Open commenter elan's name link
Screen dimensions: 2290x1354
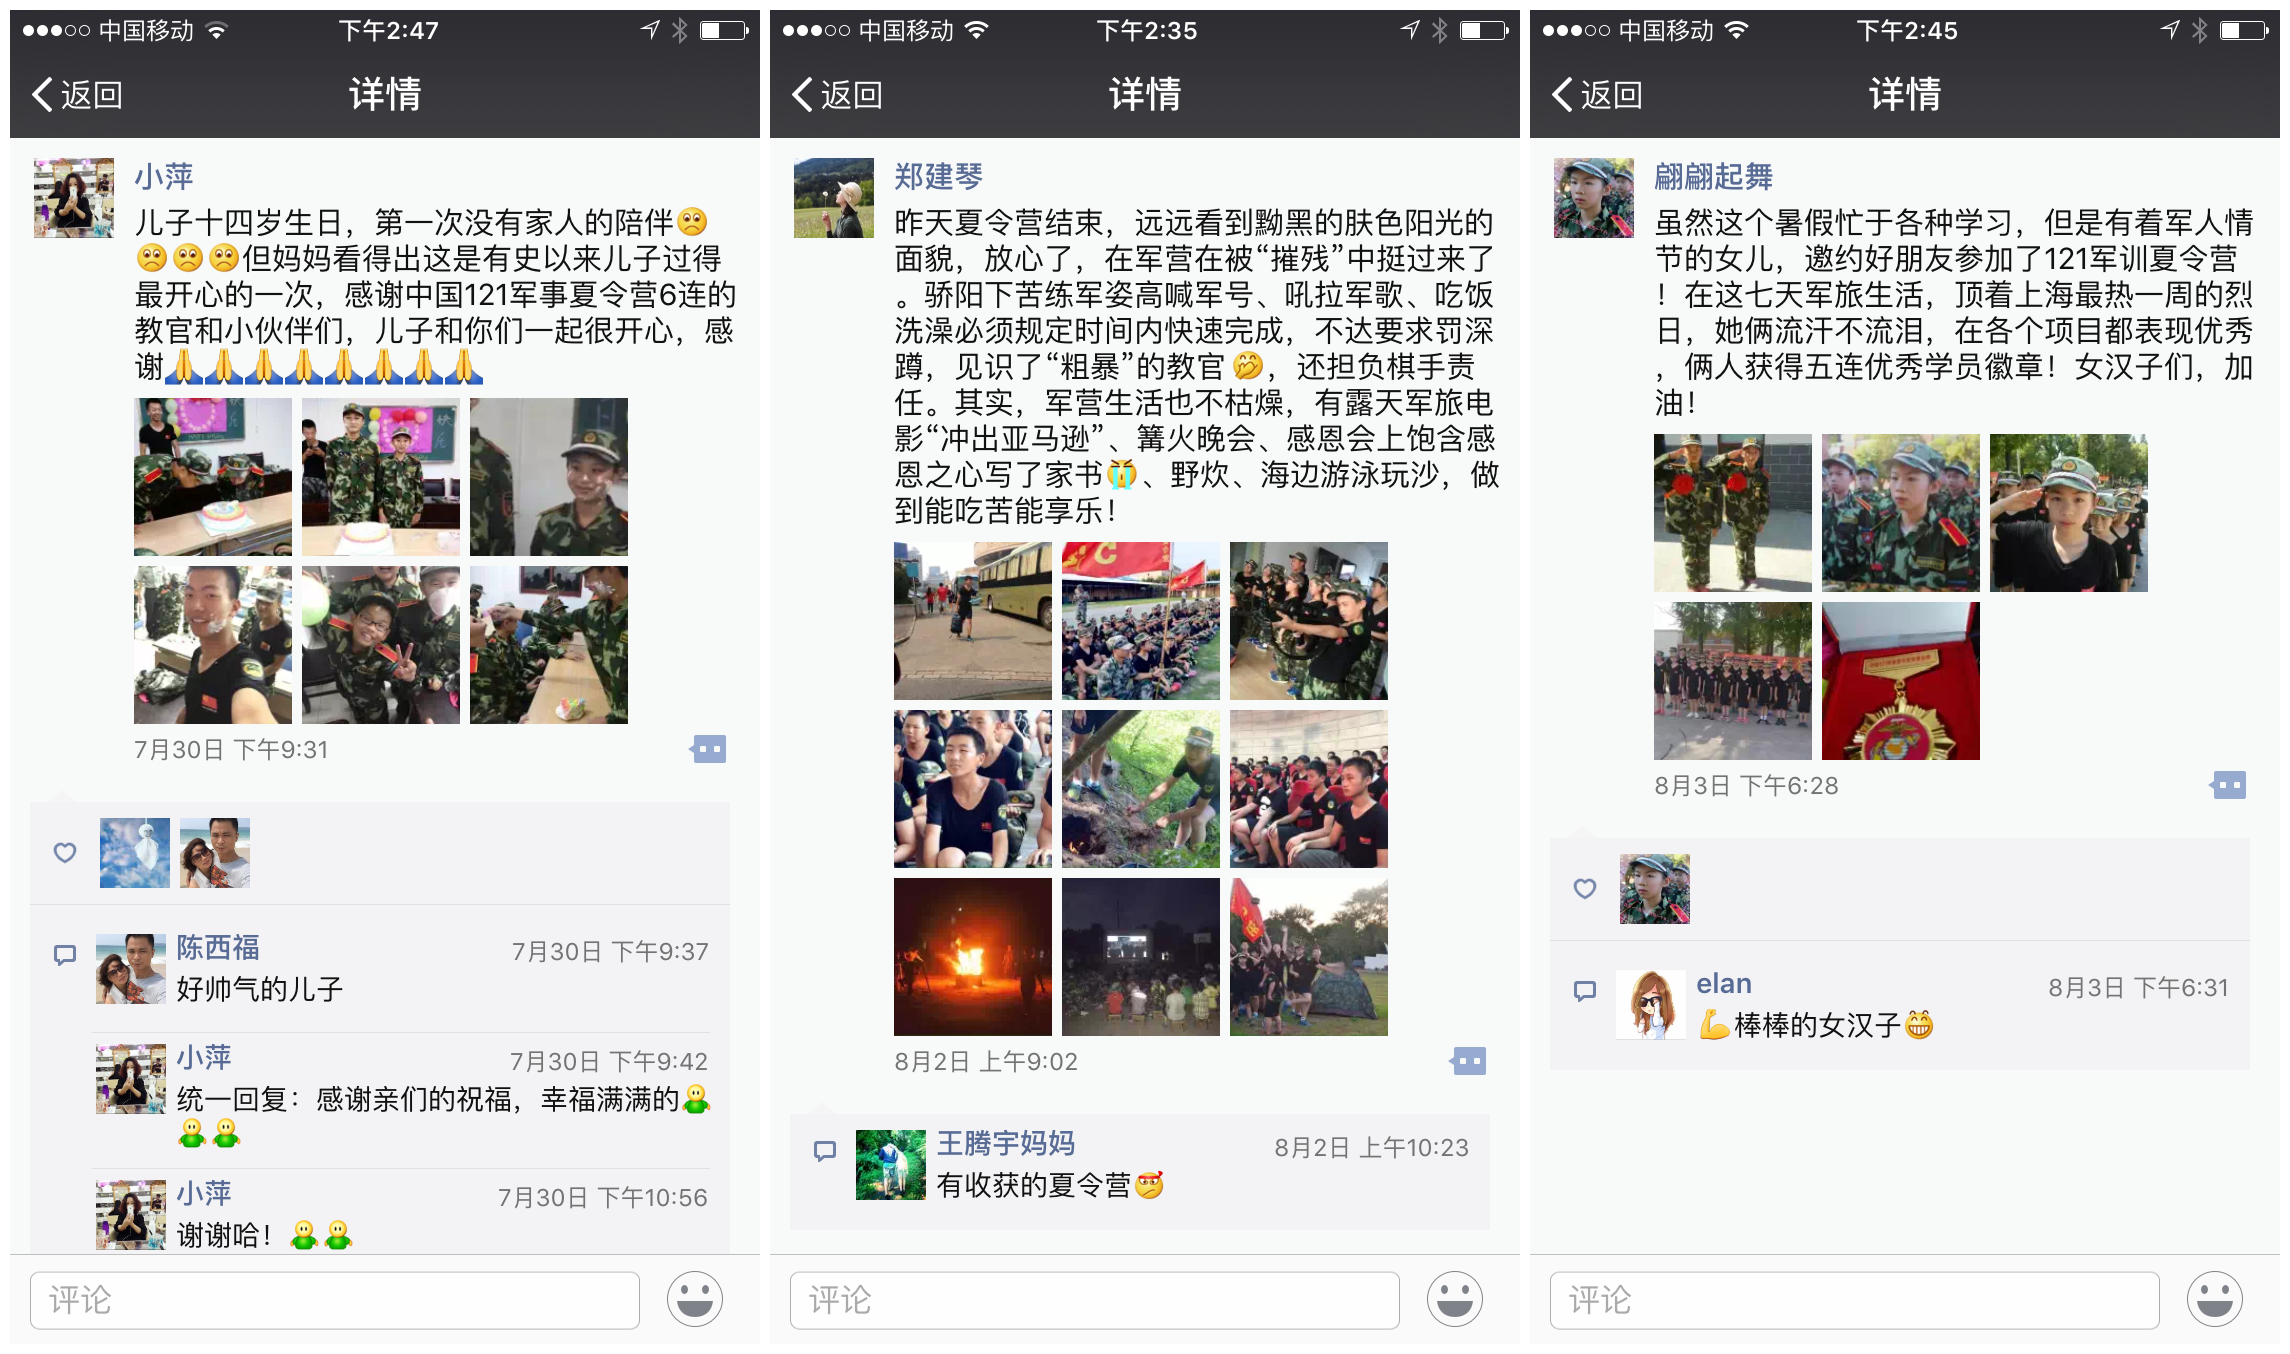pos(1724,983)
